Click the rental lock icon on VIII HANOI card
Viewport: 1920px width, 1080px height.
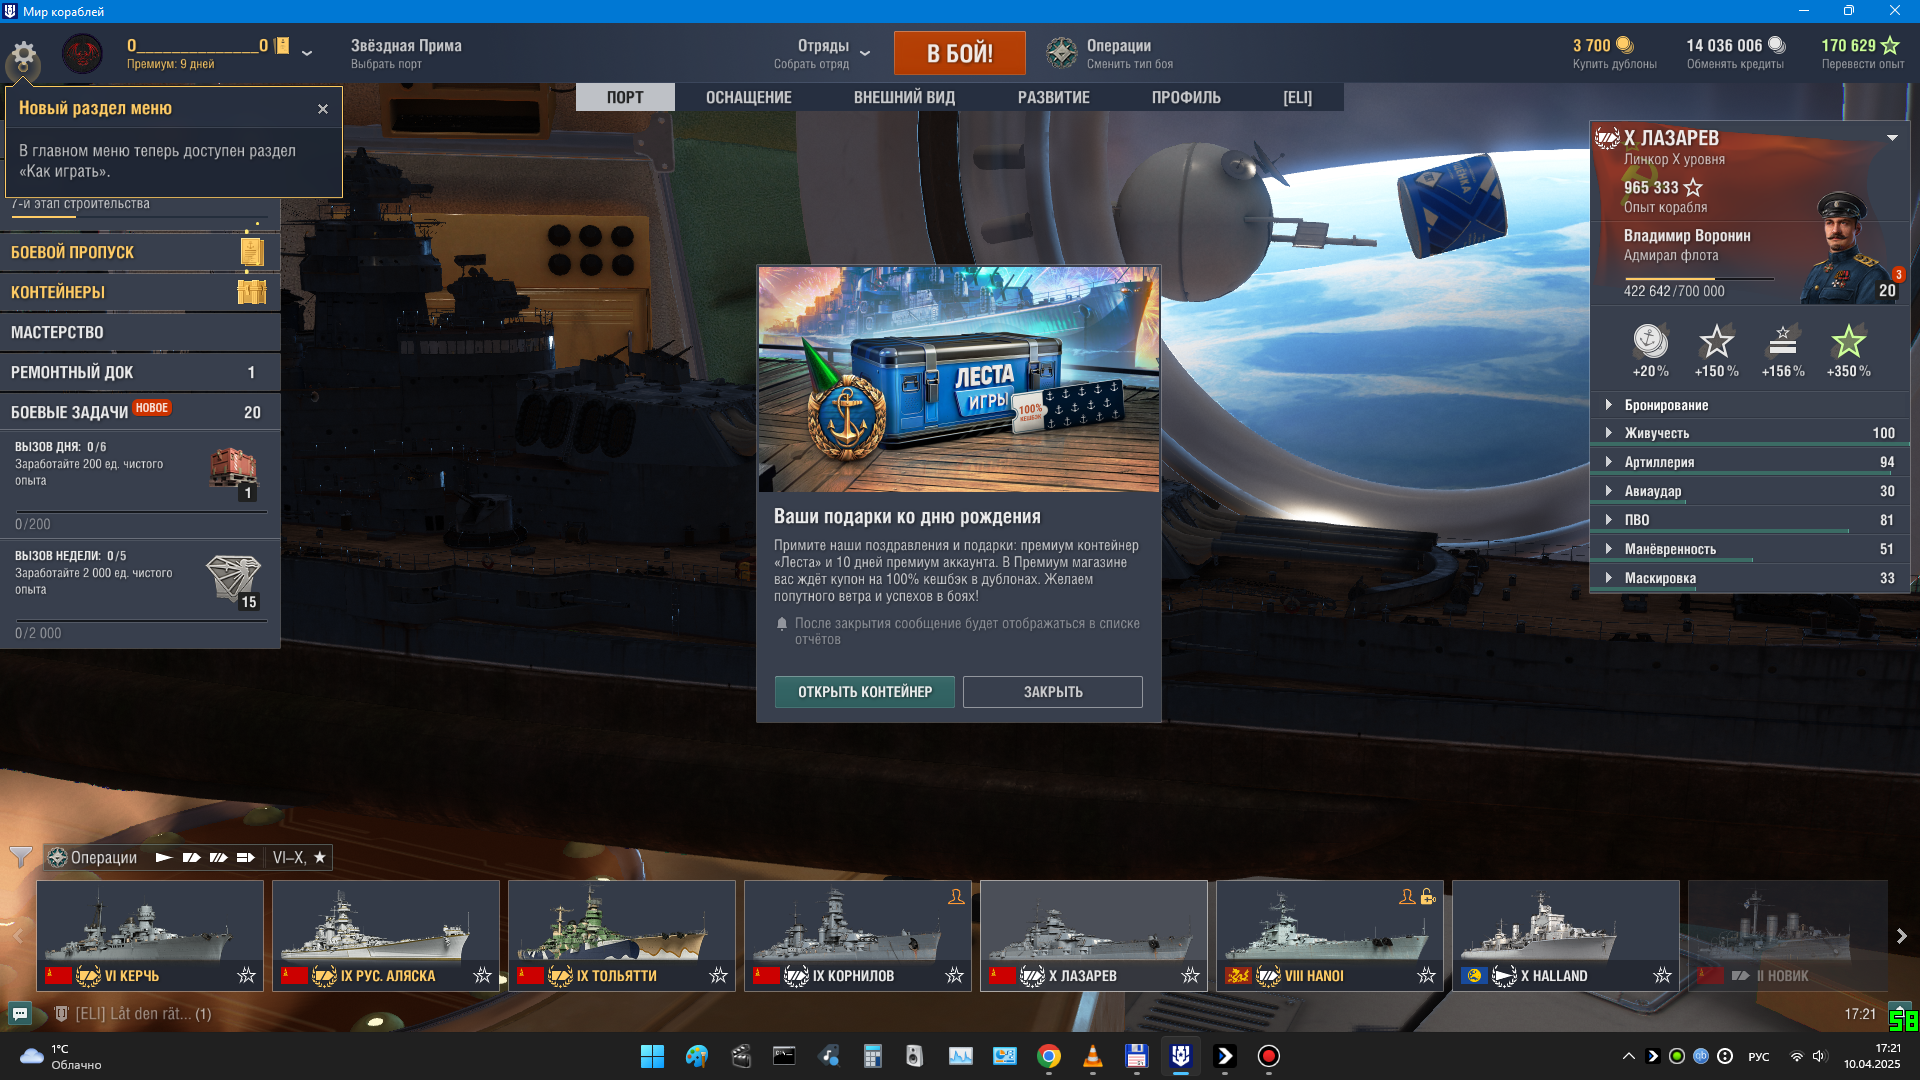click(x=1428, y=896)
